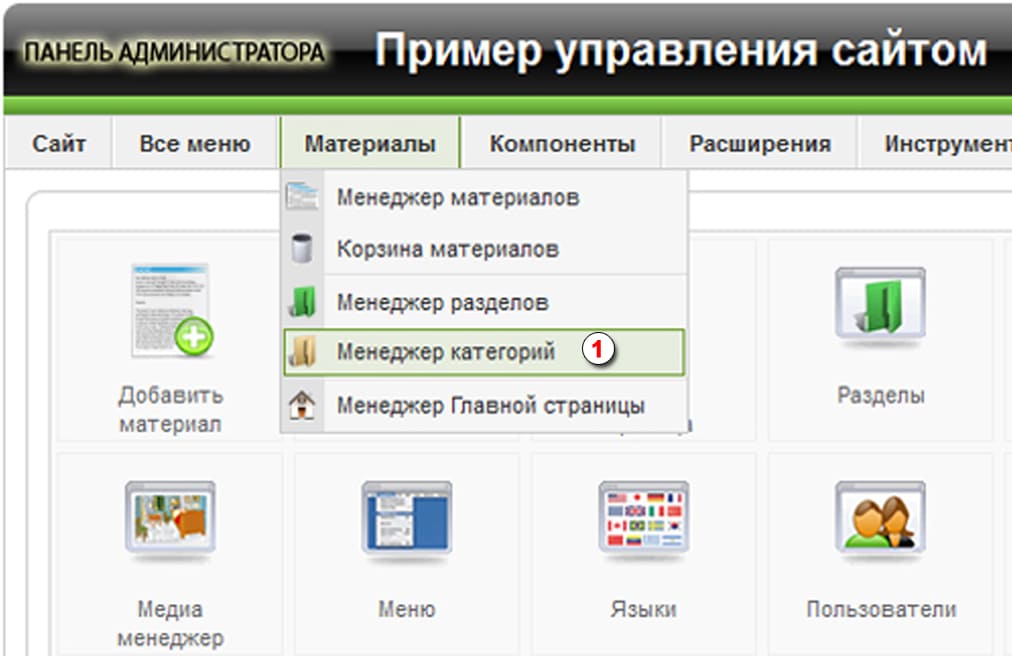1012x656 pixels.
Task: Open the Пользователи people icon
Action: click(880, 519)
